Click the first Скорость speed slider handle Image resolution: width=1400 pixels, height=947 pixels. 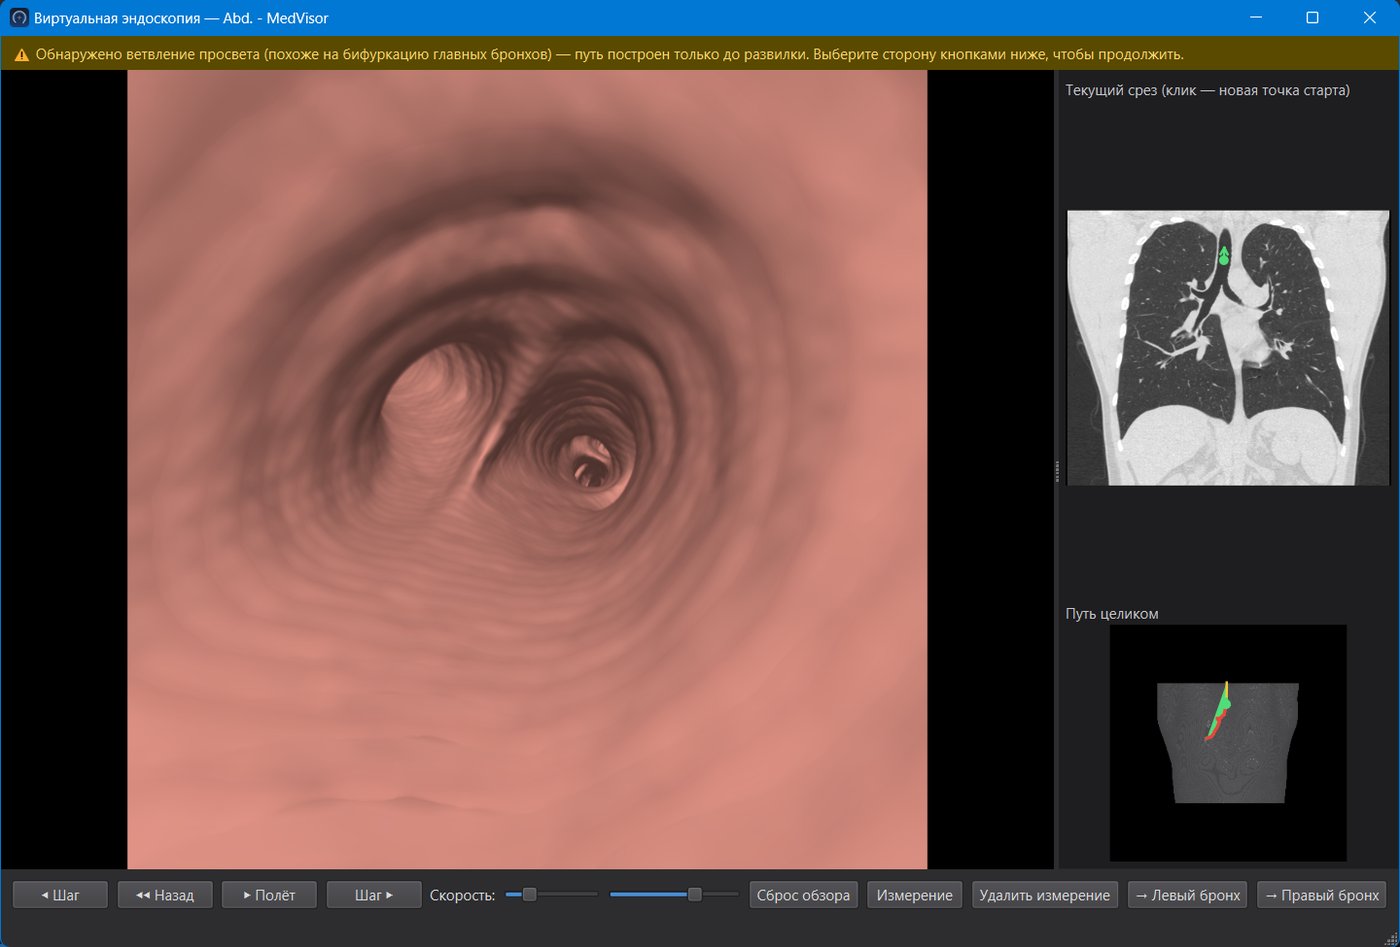tap(530, 895)
